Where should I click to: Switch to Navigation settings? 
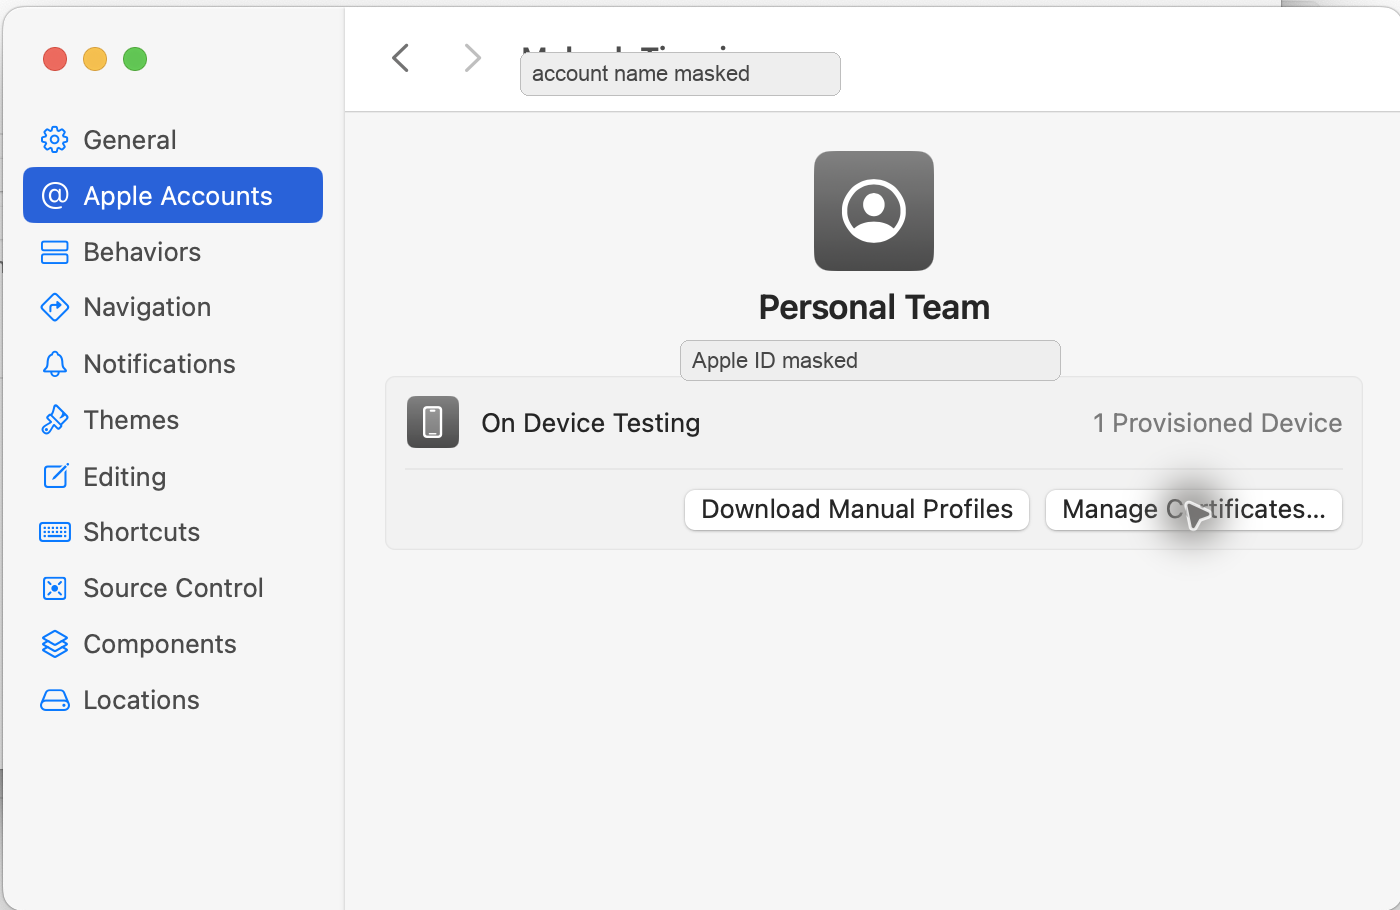click(173, 307)
